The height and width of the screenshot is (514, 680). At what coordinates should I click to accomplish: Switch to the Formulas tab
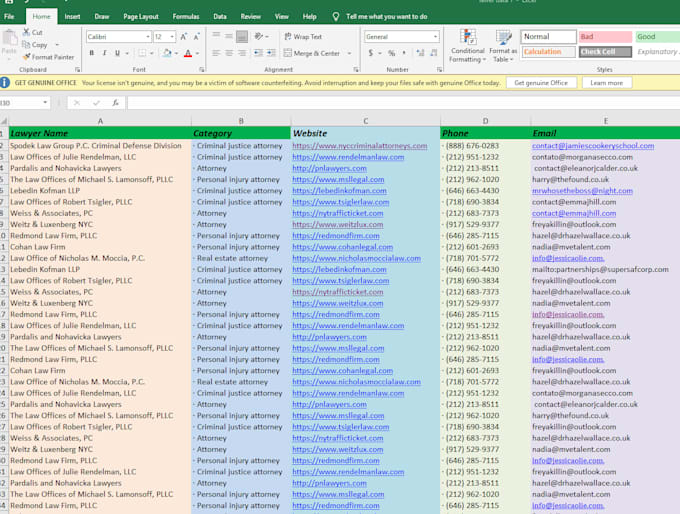[186, 16]
